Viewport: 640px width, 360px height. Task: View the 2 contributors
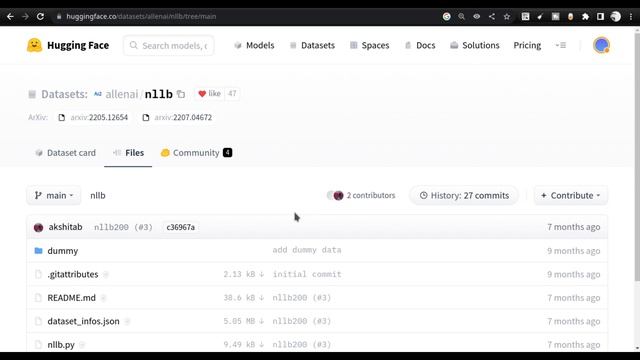tap(361, 196)
